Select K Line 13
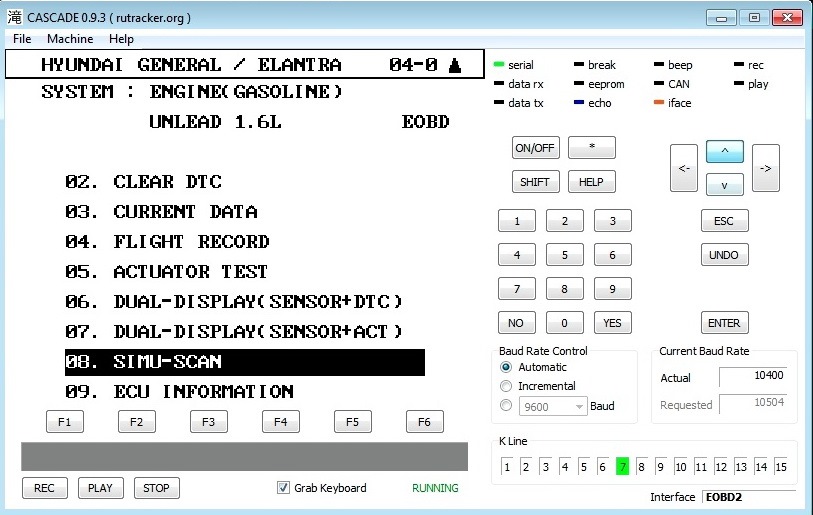Viewport: 813px width, 515px height. pyautogui.click(x=741, y=467)
